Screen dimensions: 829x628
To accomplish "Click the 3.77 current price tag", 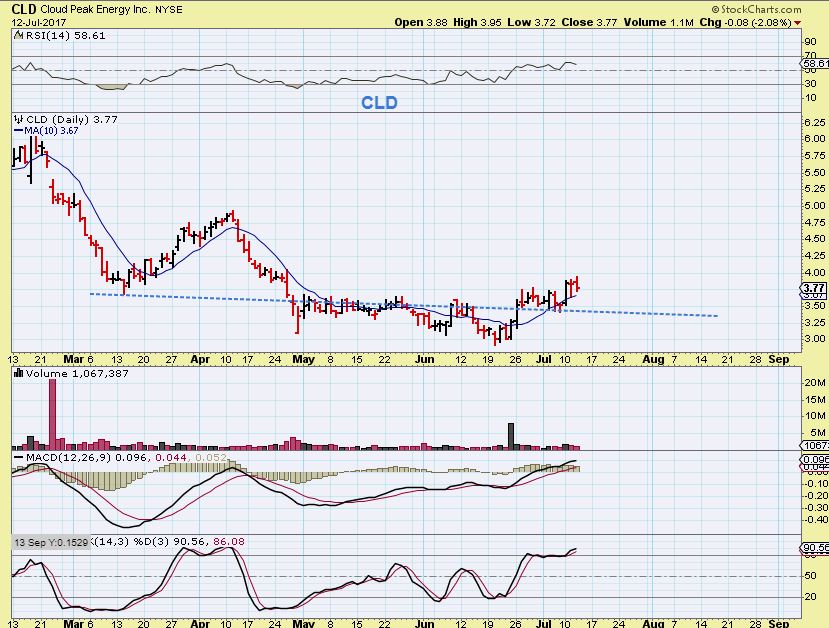I will coord(812,288).
